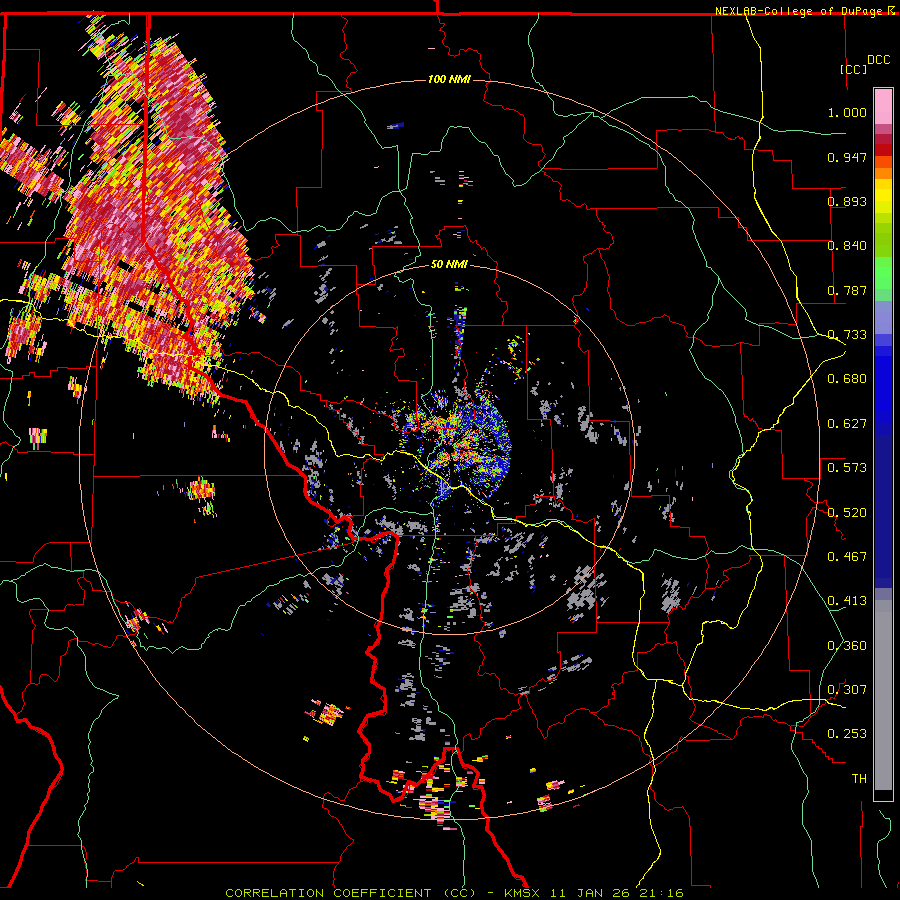The image size is (900, 900).
Task: Click the 0.360 scale value
Action: pyautogui.click(x=847, y=646)
